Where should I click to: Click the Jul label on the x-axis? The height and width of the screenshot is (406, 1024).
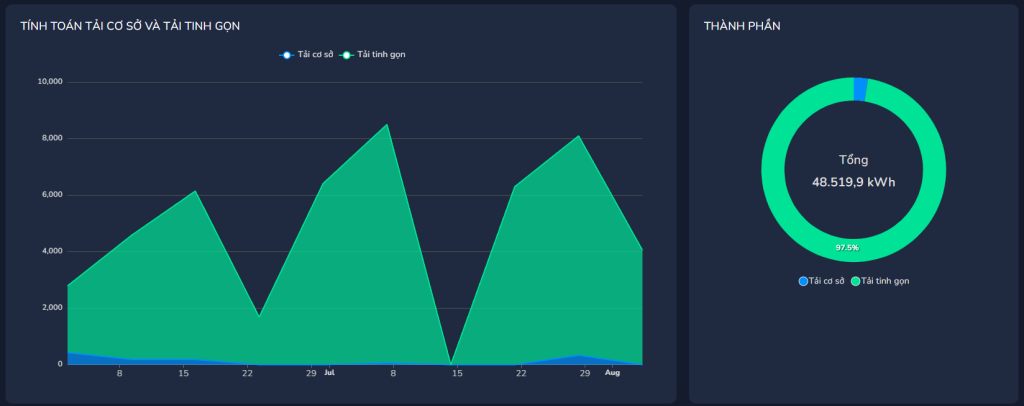[x=329, y=373]
